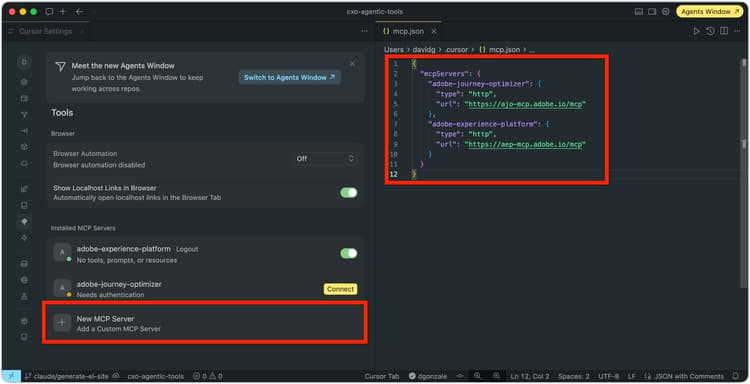Click the .cursor breadcrumb segment

[456, 50]
